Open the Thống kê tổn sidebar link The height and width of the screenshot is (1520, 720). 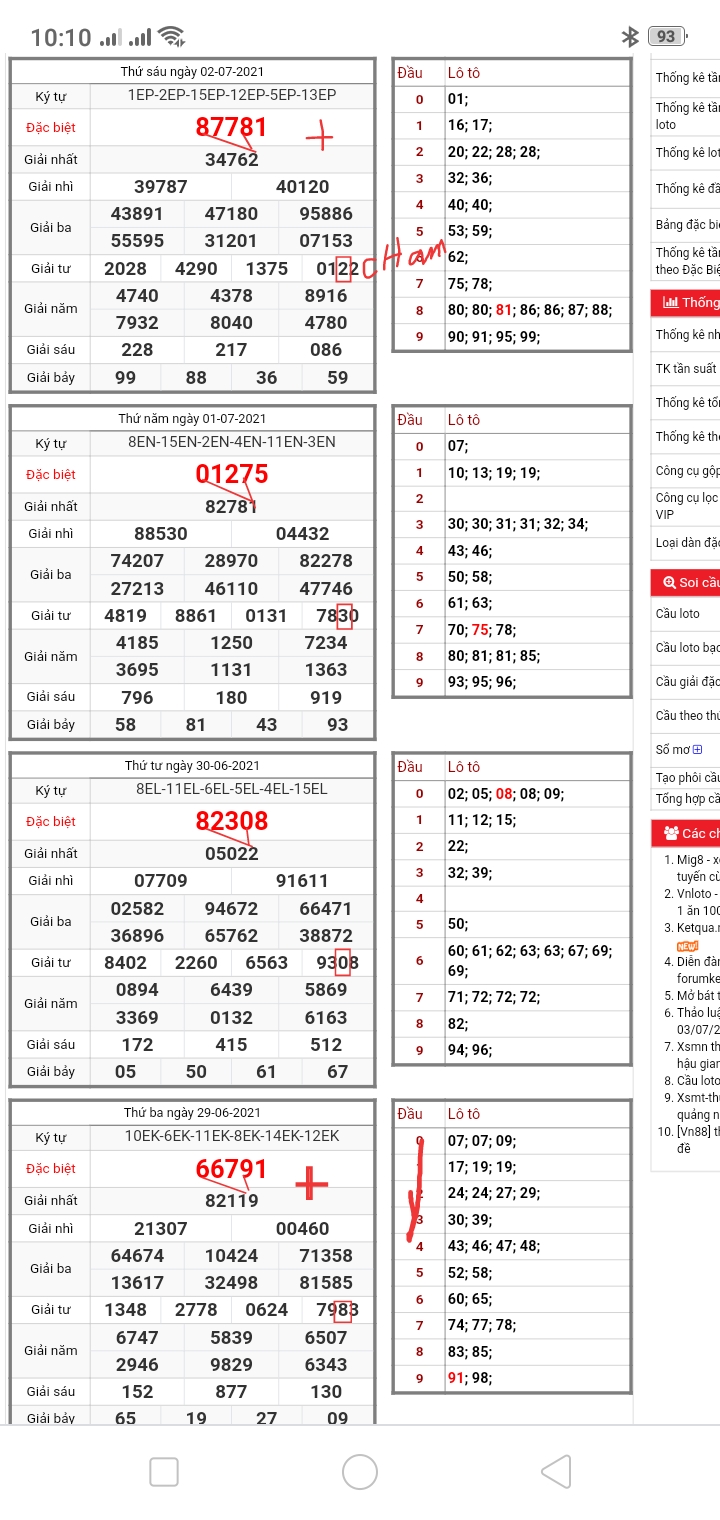point(687,403)
